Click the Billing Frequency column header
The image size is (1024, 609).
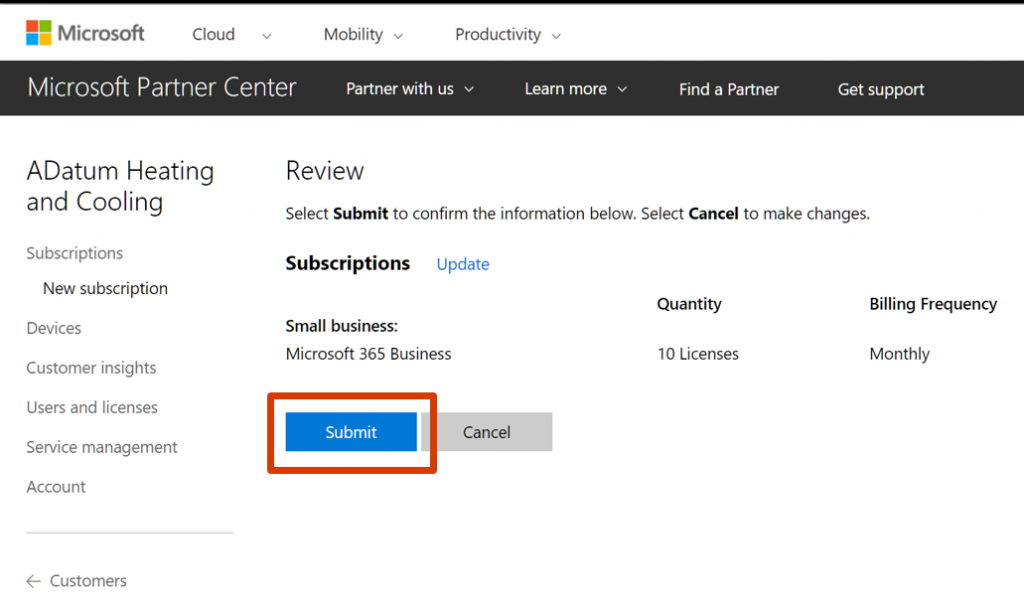point(933,304)
